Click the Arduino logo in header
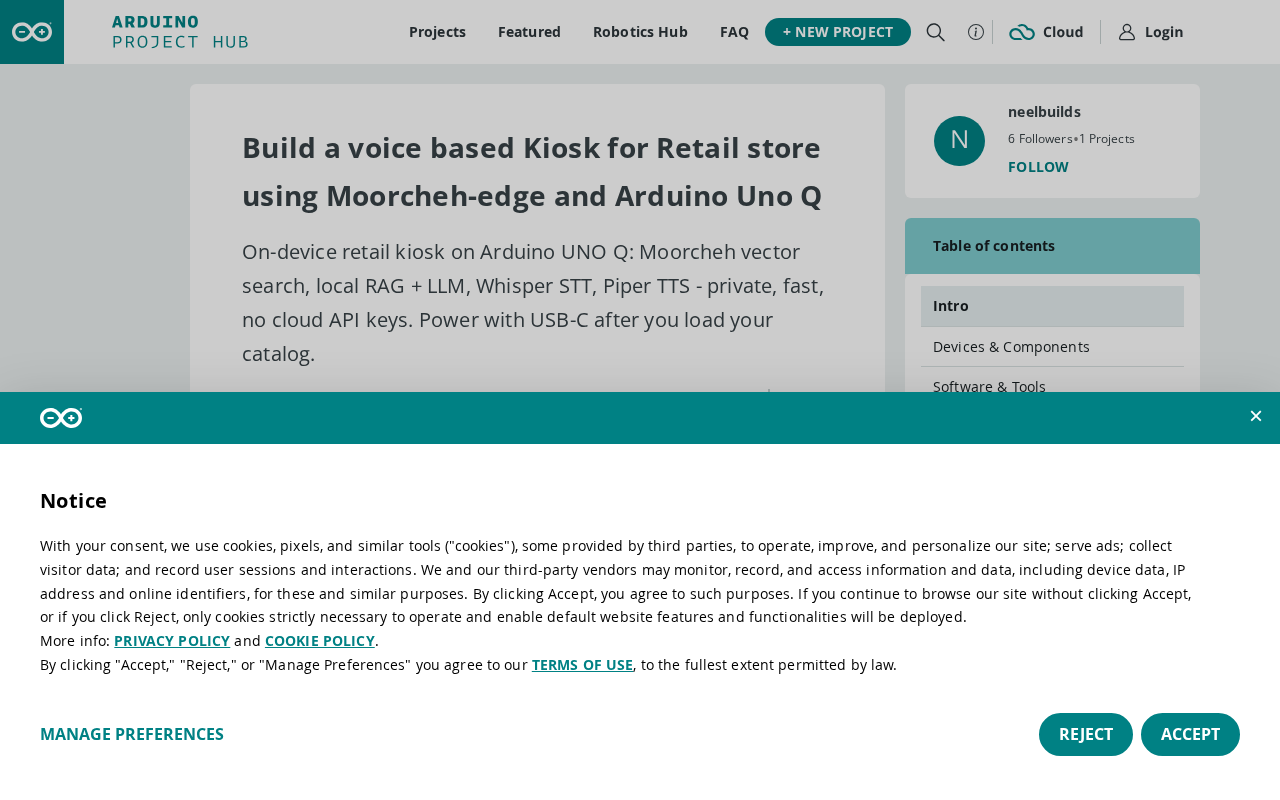Screen dimensions: 1280x800 point(32,32)
